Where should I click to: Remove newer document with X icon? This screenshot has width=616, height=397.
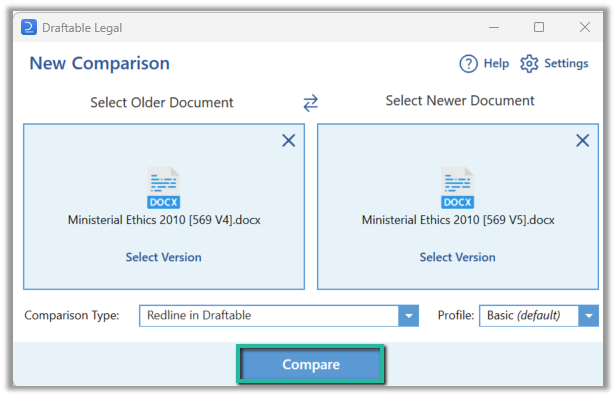(582, 140)
